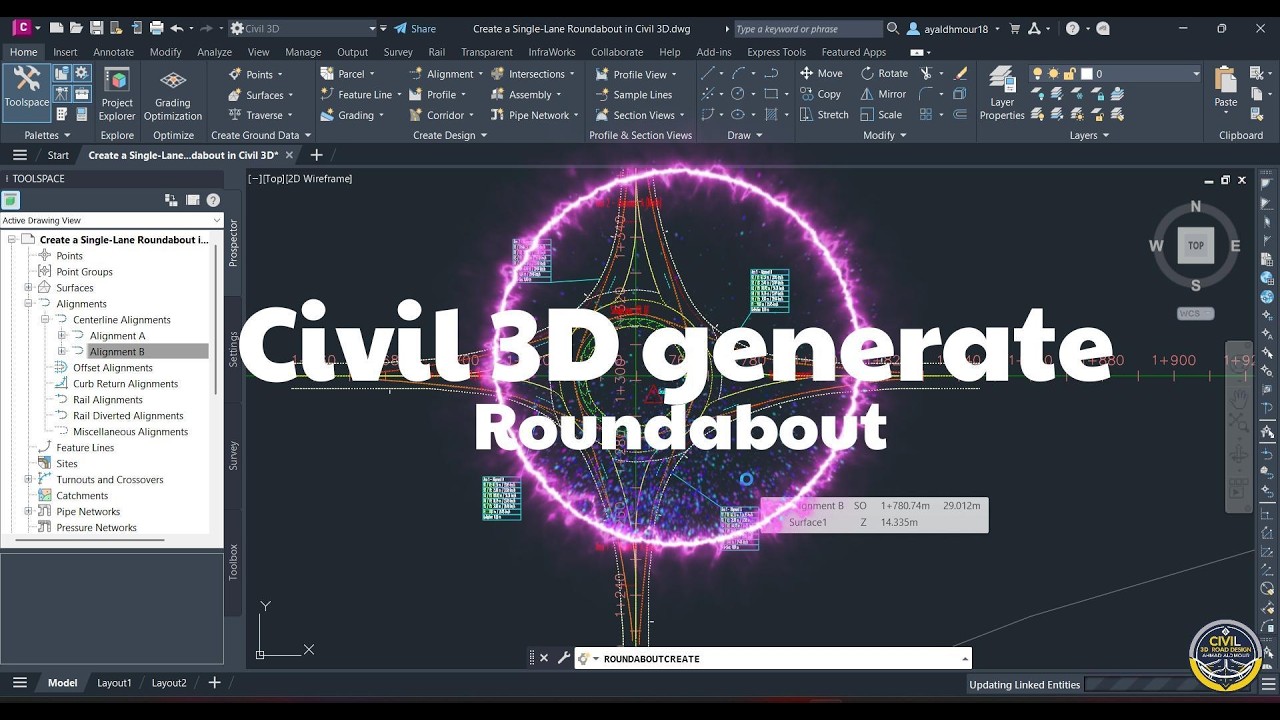Open Toolspace help icon
Screen dimensions: 1280x720
pyautogui.click(x=213, y=200)
